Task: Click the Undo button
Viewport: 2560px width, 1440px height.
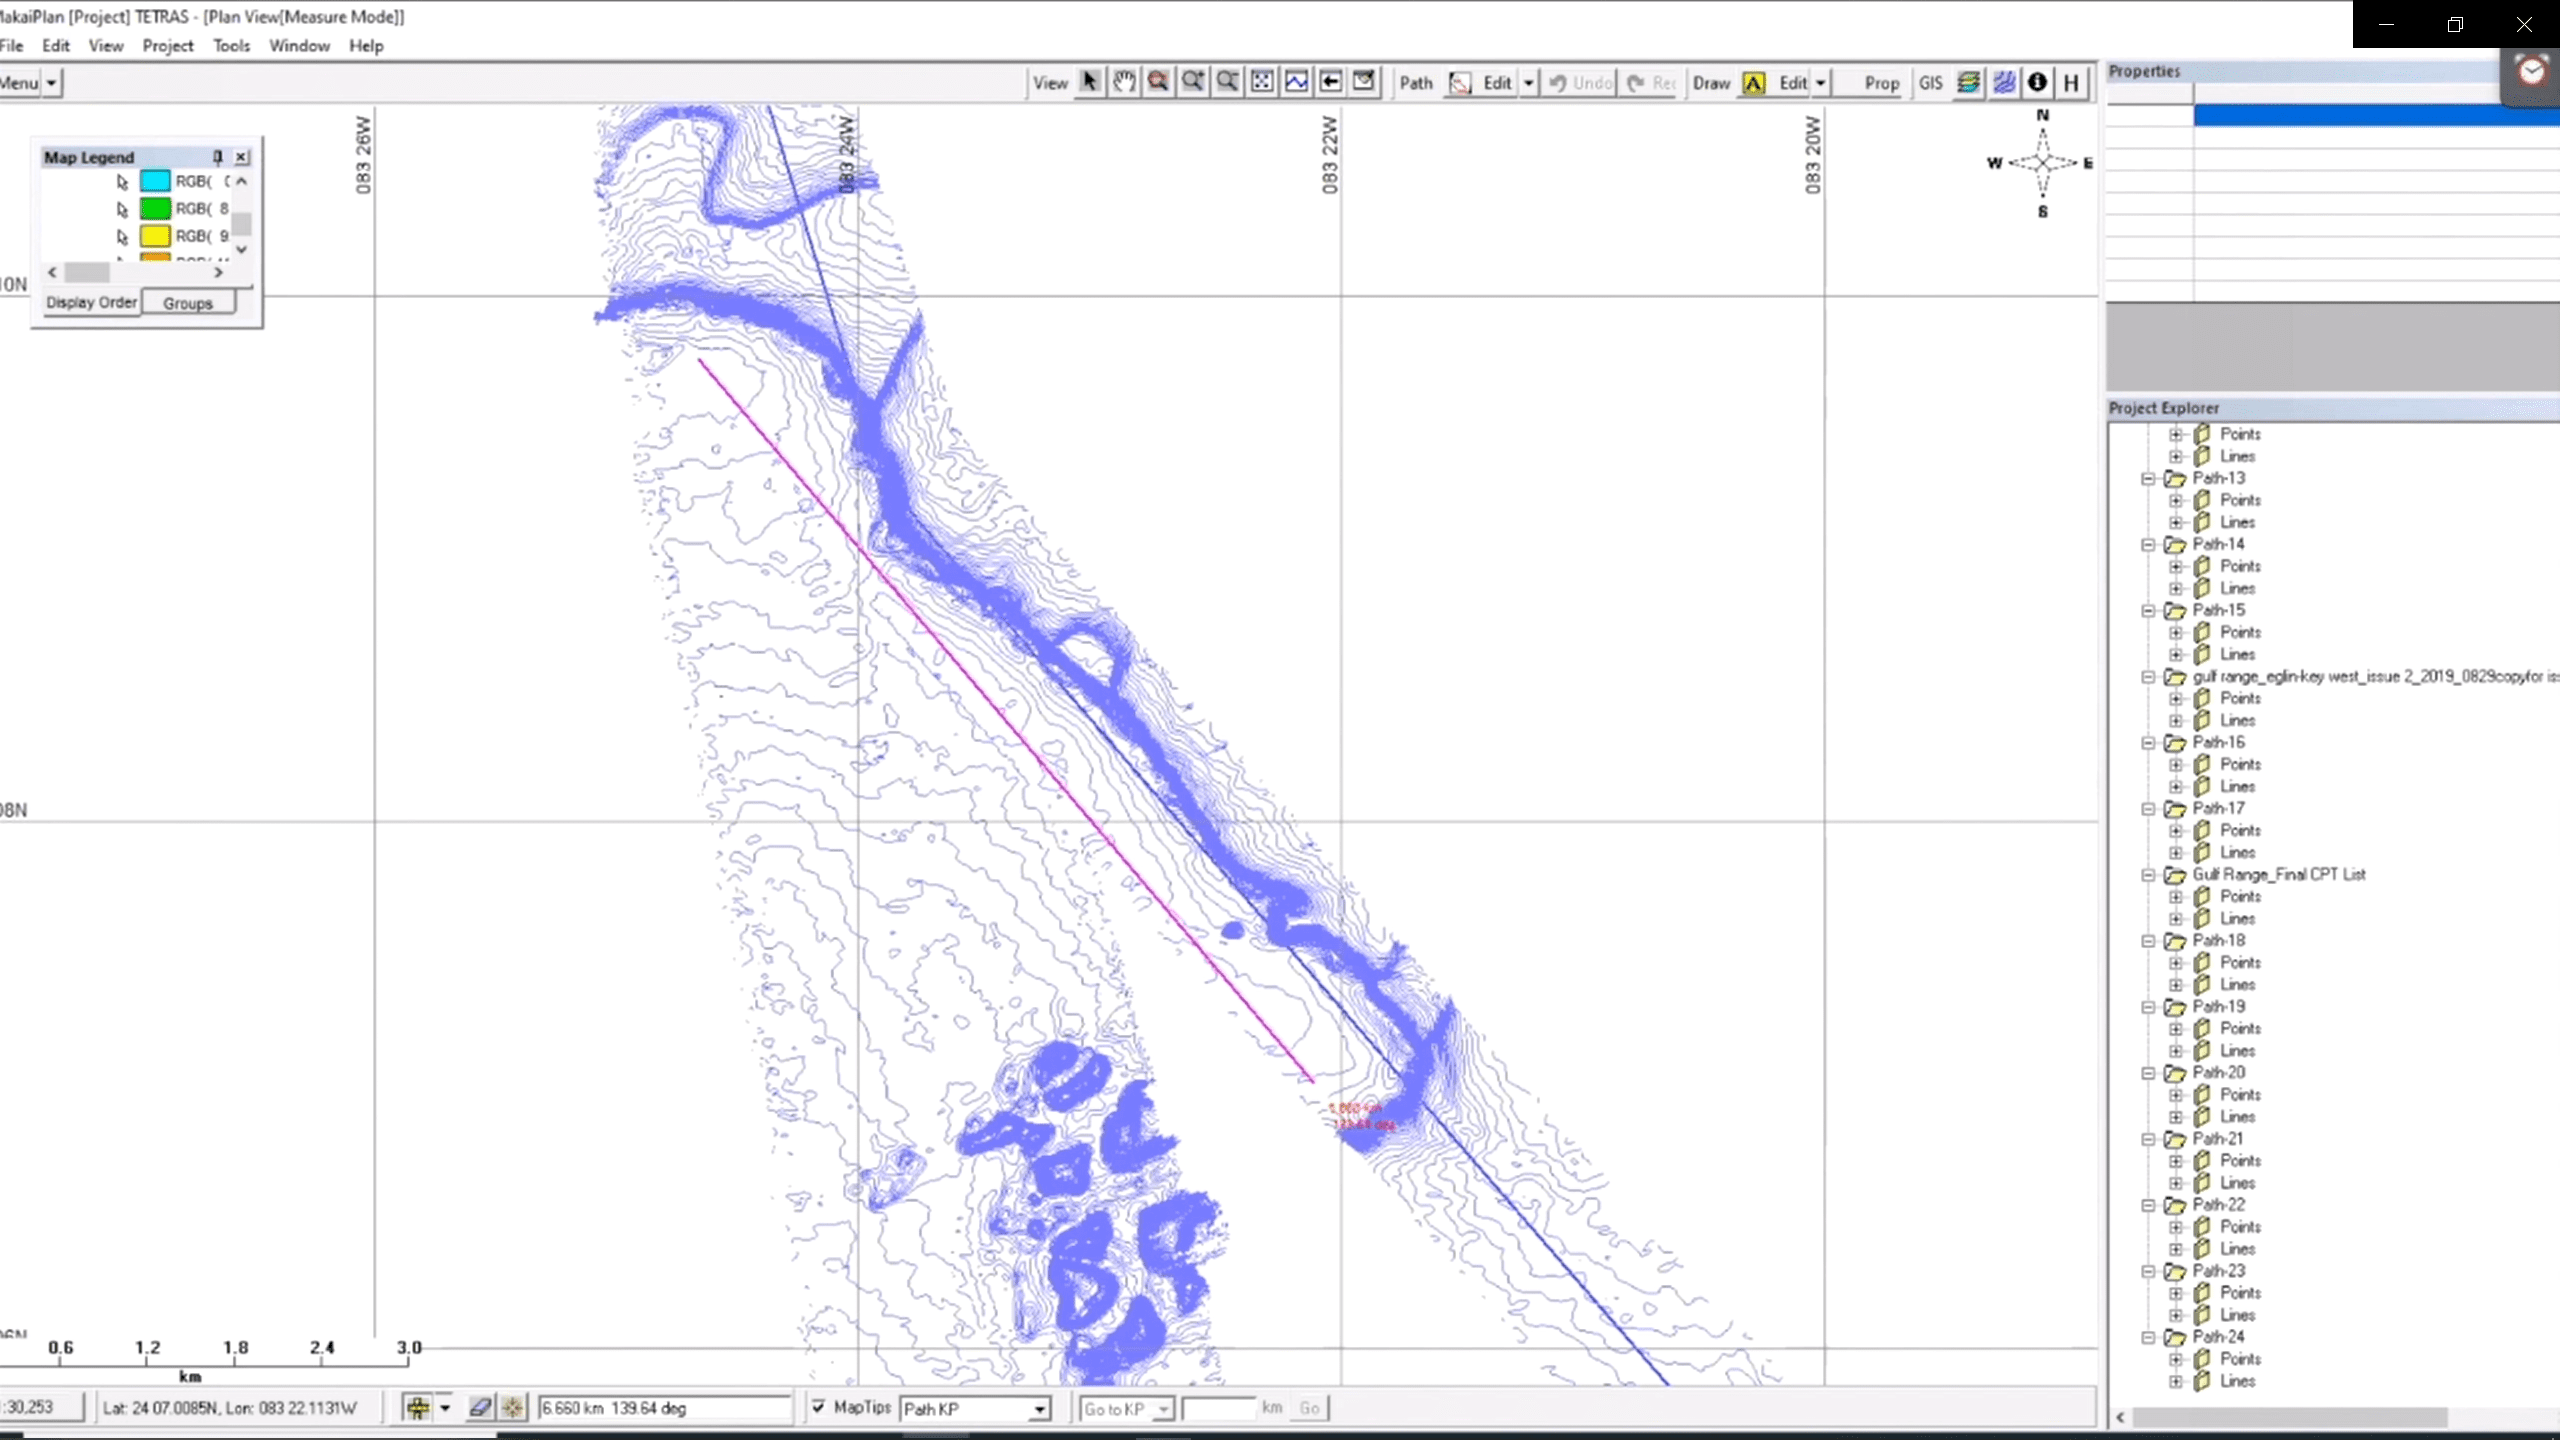Action: [x=1581, y=83]
